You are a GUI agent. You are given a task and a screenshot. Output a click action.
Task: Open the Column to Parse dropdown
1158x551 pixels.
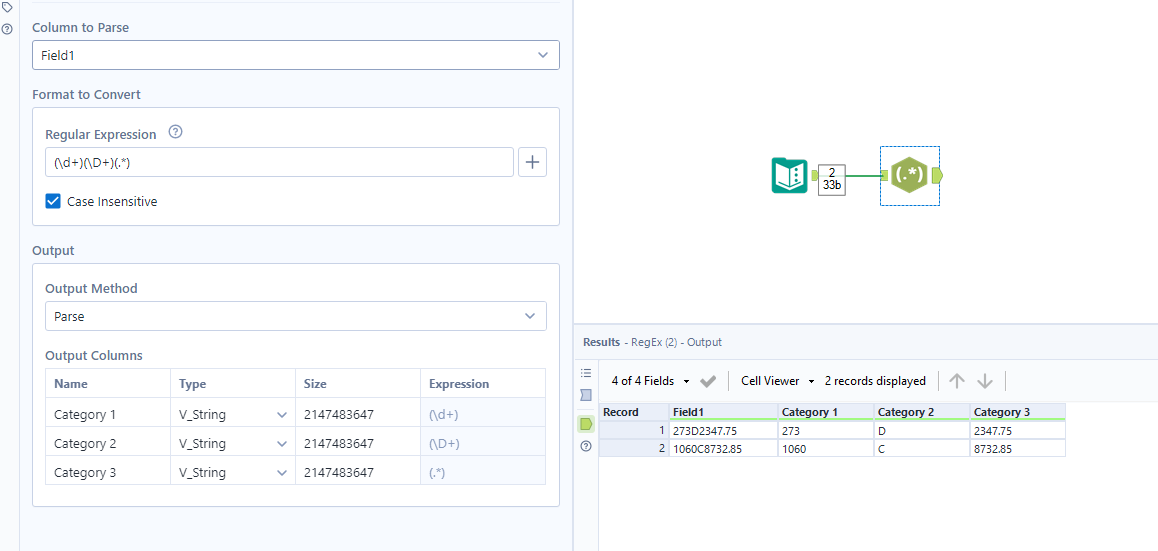tap(296, 55)
